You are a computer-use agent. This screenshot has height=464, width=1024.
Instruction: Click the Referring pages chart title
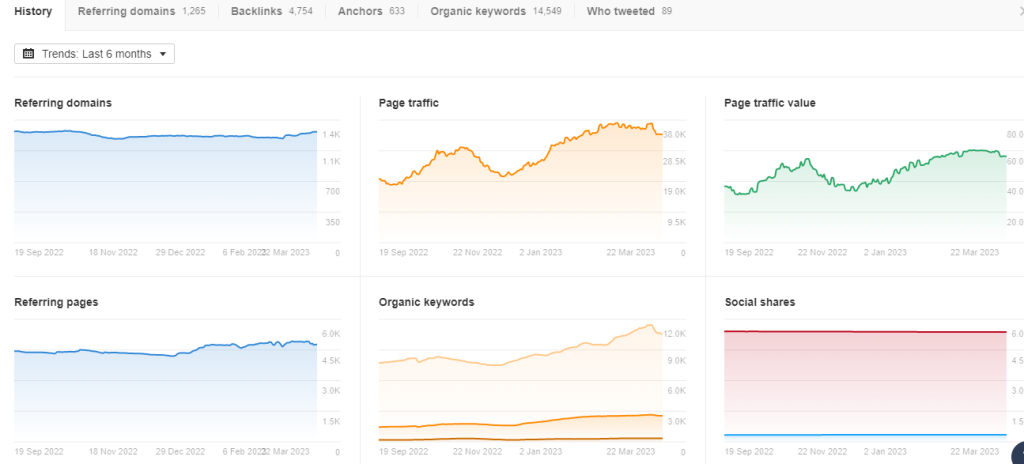tap(56, 302)
